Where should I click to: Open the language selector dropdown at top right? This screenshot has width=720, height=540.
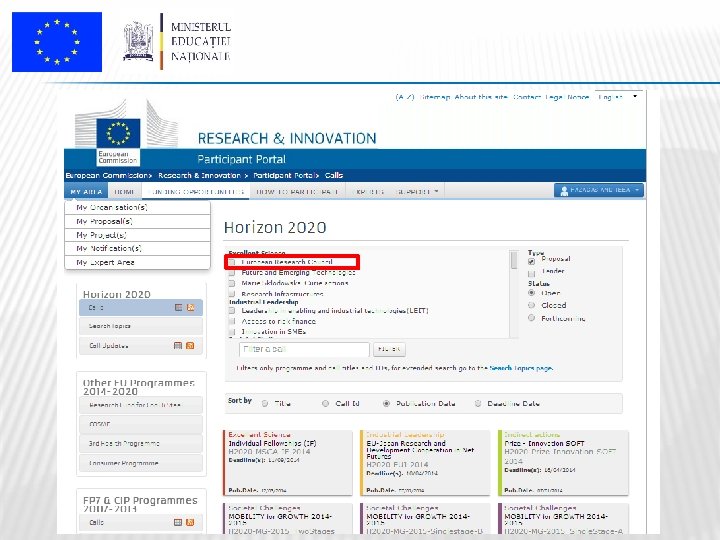tap(618, 97)
